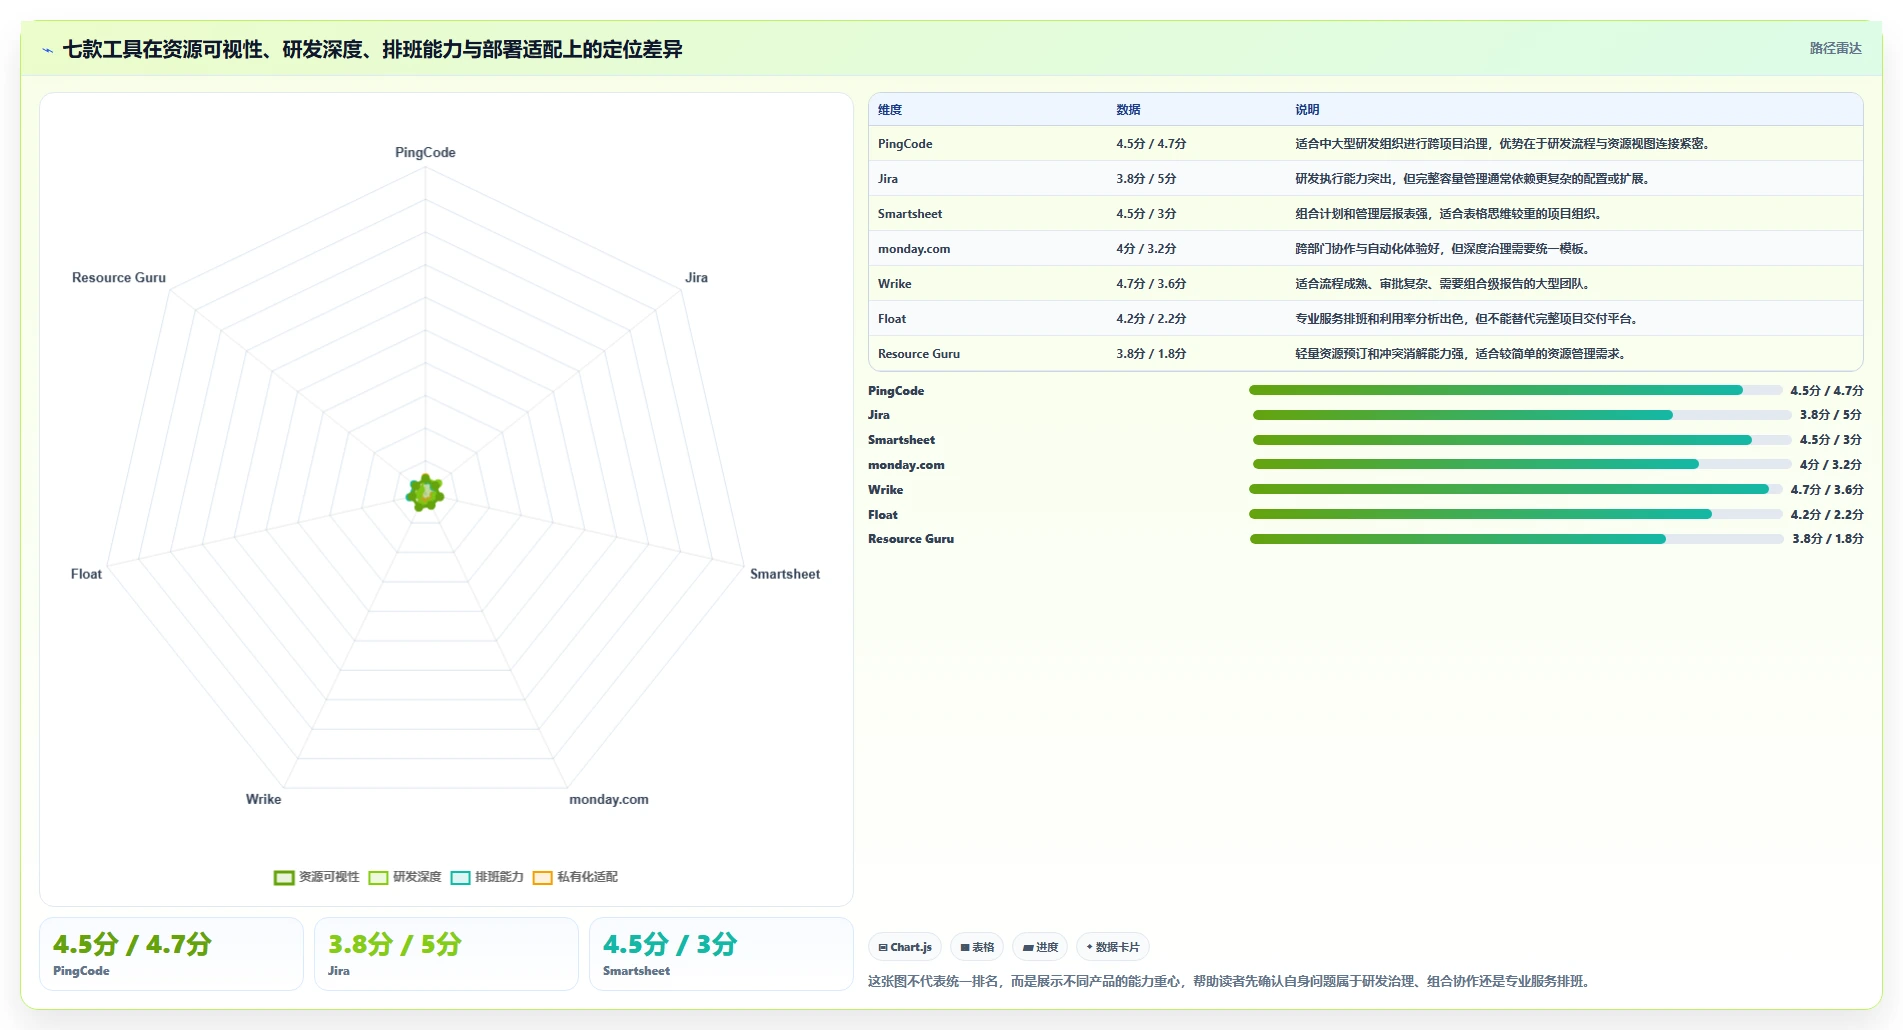Open the PingCode score card
1903x1030 pixels.
coord(171,954)
